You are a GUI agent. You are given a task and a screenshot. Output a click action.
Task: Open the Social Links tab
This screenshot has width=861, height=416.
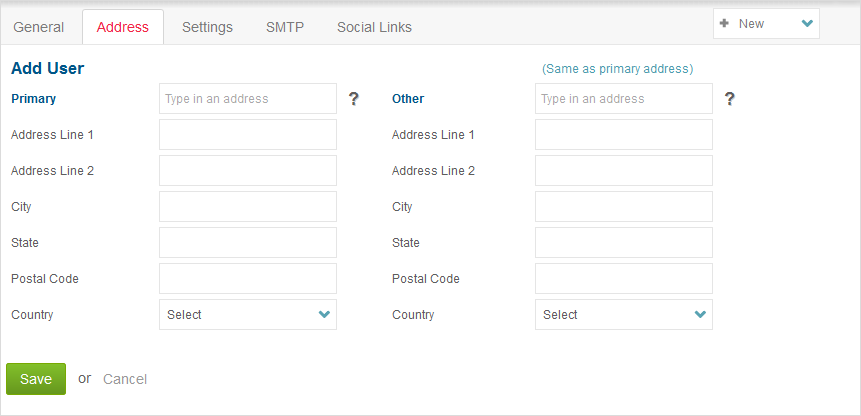pyautogui.click(x=374, y=27)
